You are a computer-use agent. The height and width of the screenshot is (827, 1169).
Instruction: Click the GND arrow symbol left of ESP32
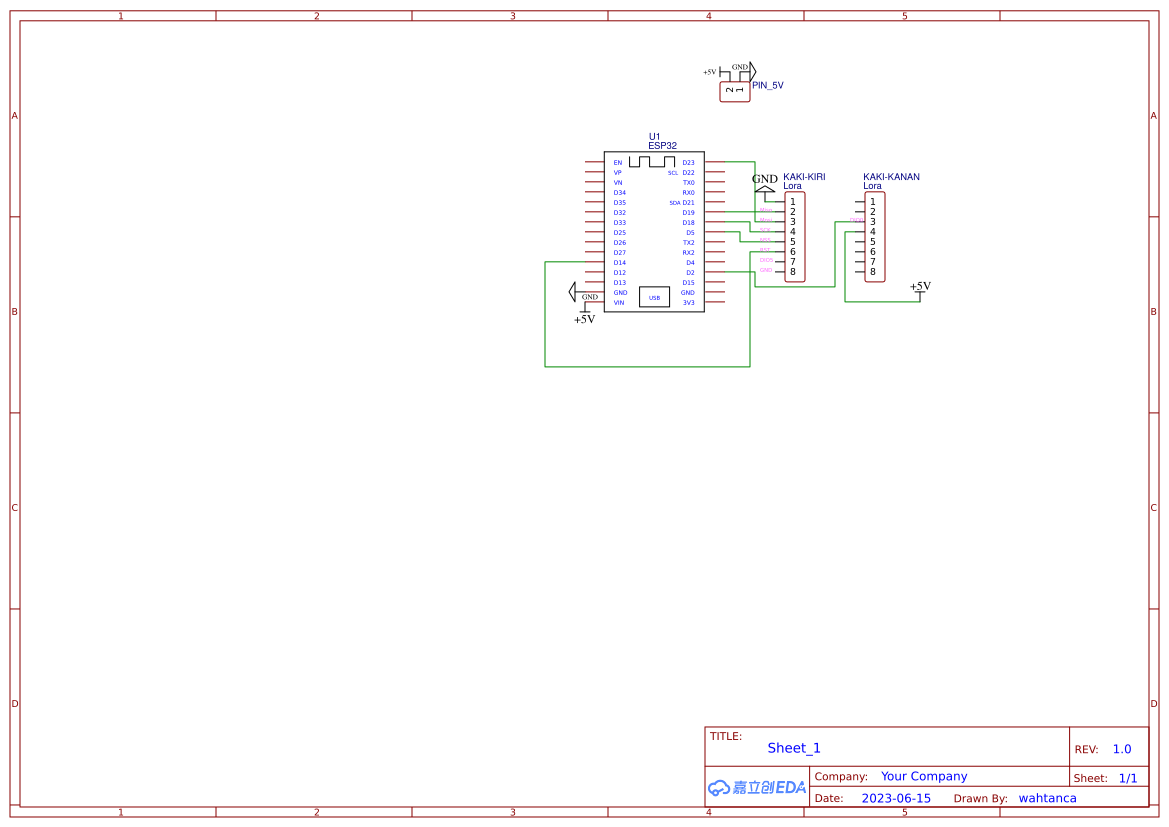click(573, 291)
